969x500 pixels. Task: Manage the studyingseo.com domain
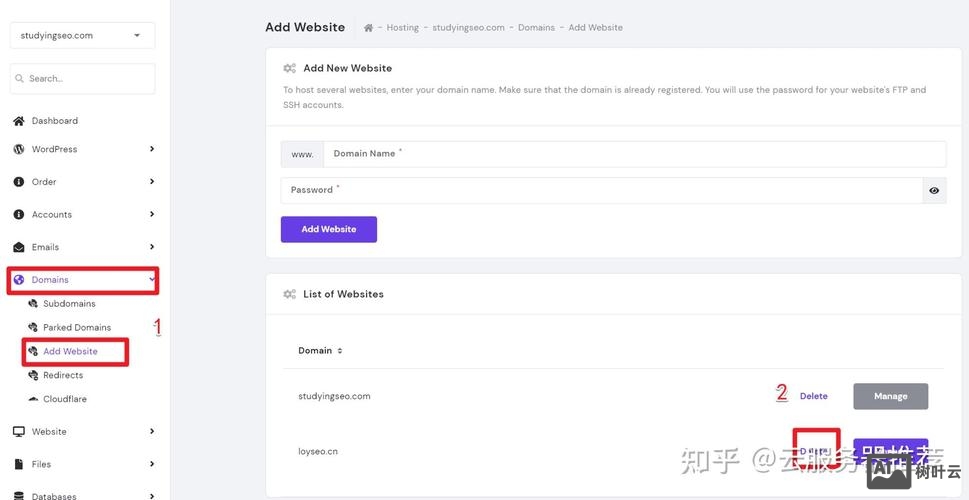pyautogui.click(x=890, y=396)
